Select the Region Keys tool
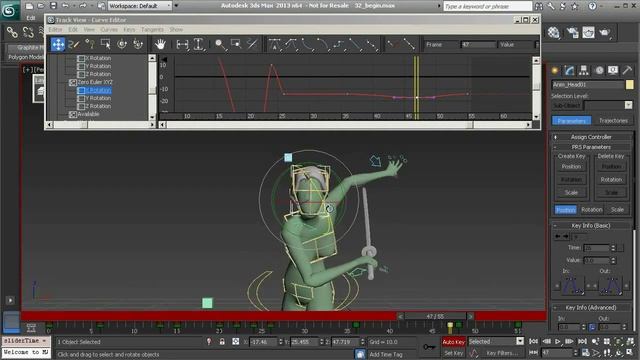 click(x=106, y=44)
